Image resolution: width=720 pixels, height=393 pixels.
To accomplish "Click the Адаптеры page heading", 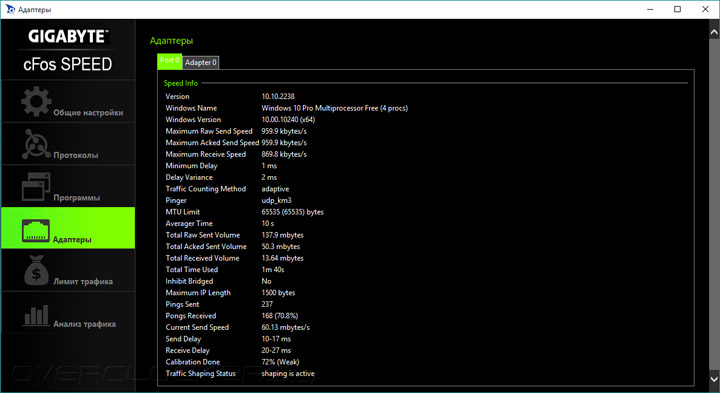I will (x=171, y=41).
